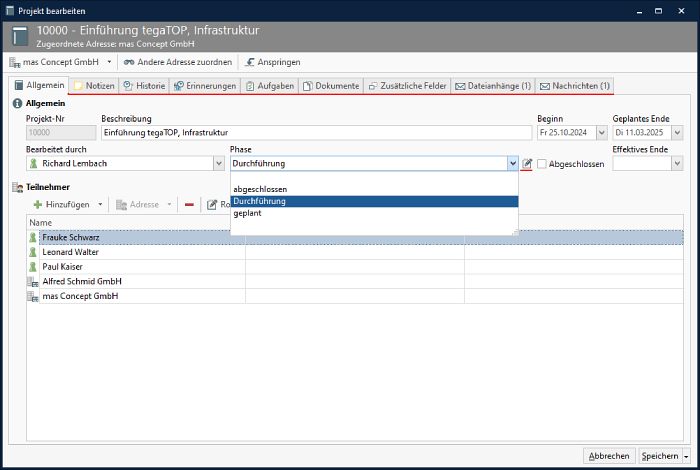700x470 pixels.
Task: Click the company icon beside mas Concept GmbH row
Action: 33,296
